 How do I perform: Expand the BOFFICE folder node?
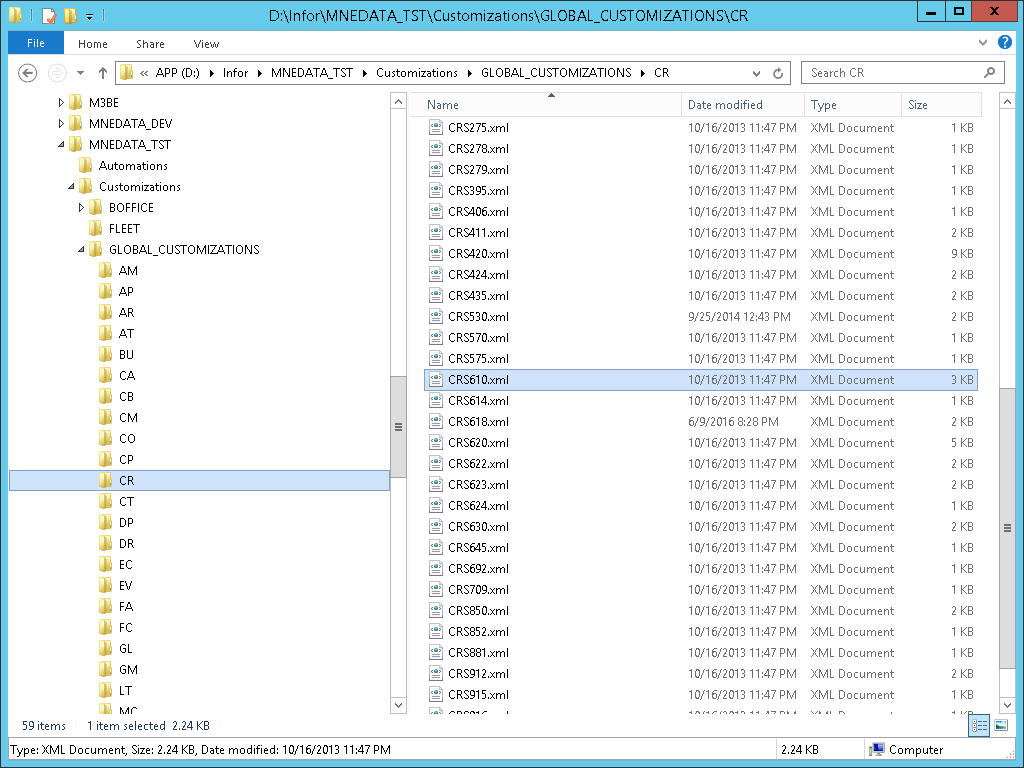click(82, 208)
